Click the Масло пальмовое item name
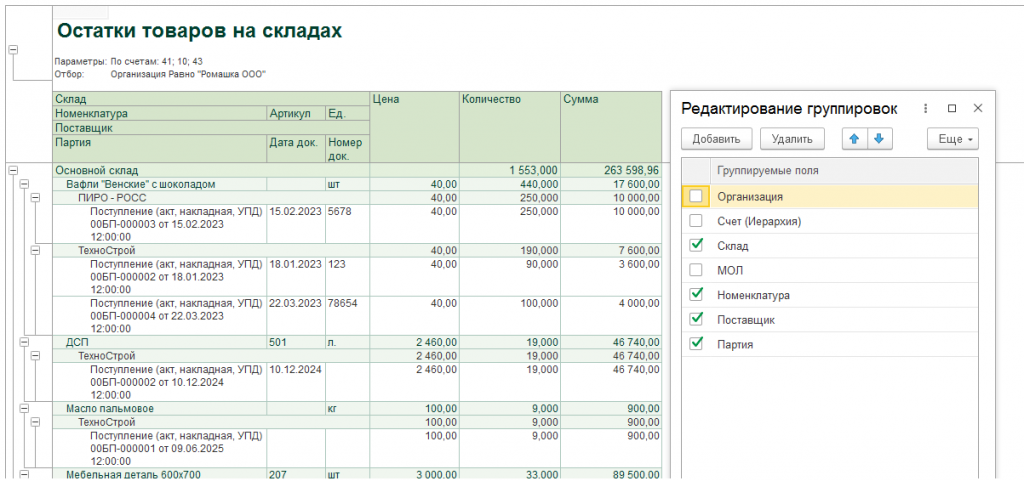Viewport: 1024px width, 481px height. (x=110, y=409)
